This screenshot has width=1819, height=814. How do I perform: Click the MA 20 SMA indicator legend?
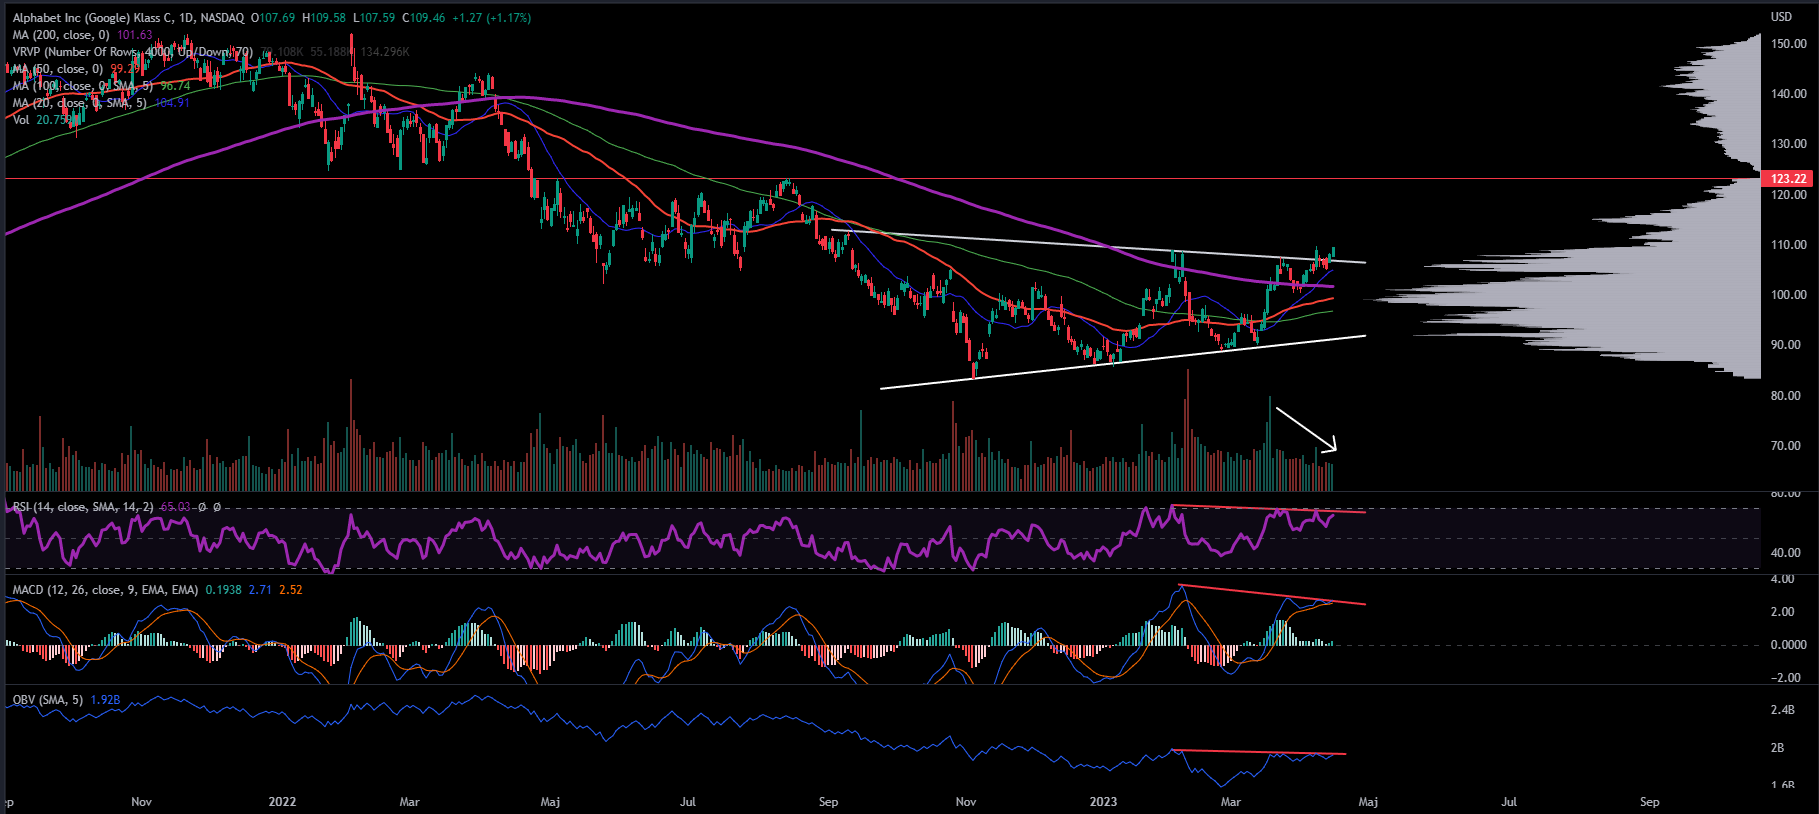click(80, 103)
